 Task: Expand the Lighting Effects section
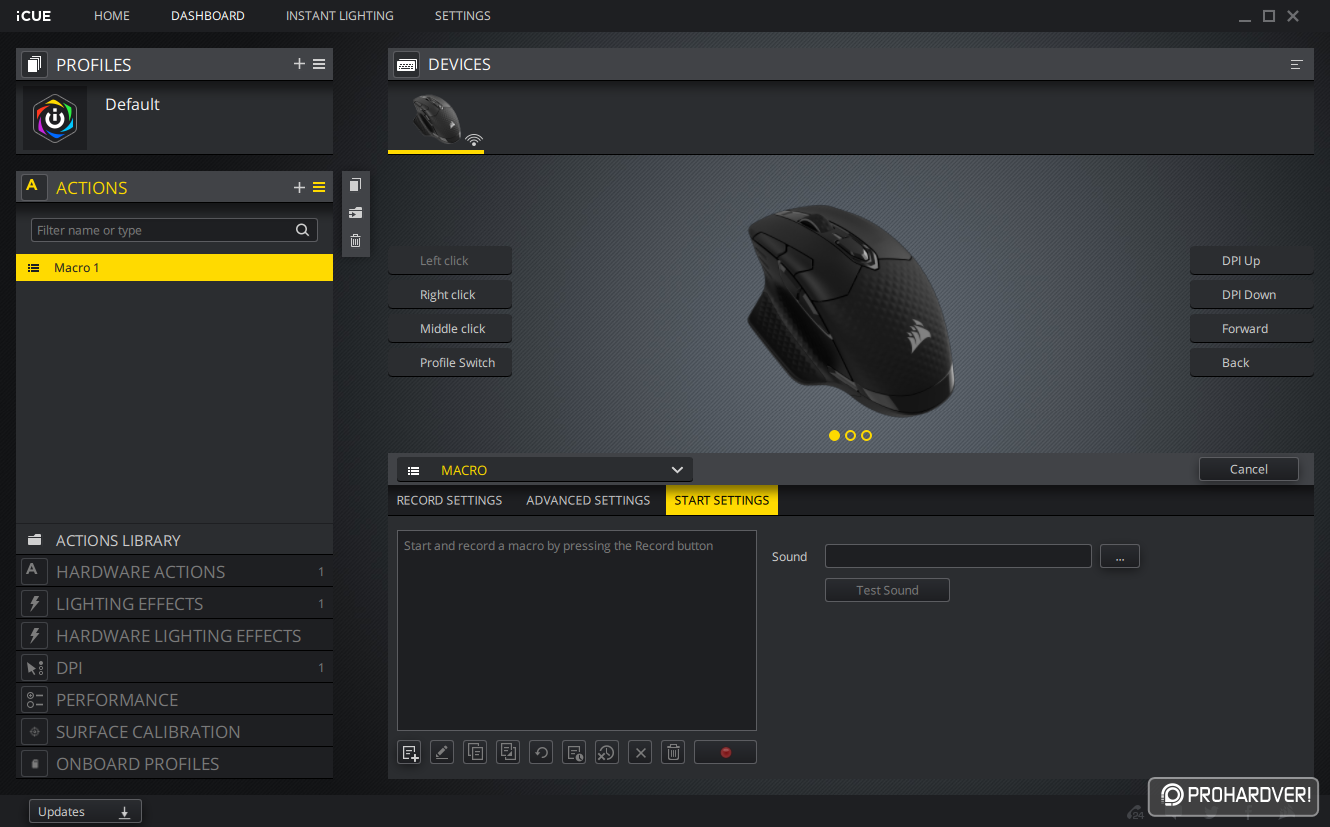pyautogui.click(x=174, y=604)
